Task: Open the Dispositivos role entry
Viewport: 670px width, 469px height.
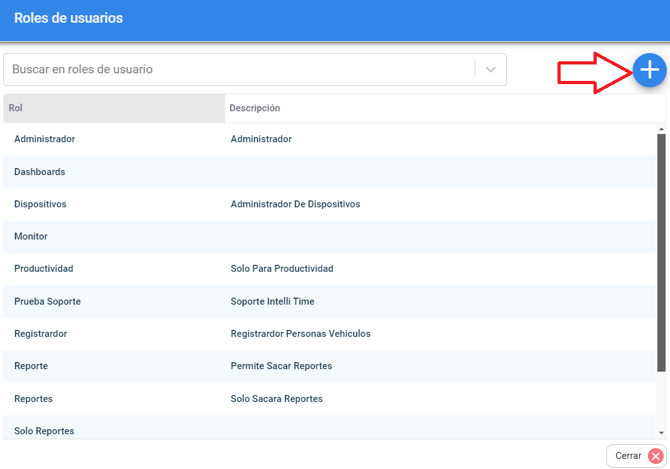Action: point(41,204)
